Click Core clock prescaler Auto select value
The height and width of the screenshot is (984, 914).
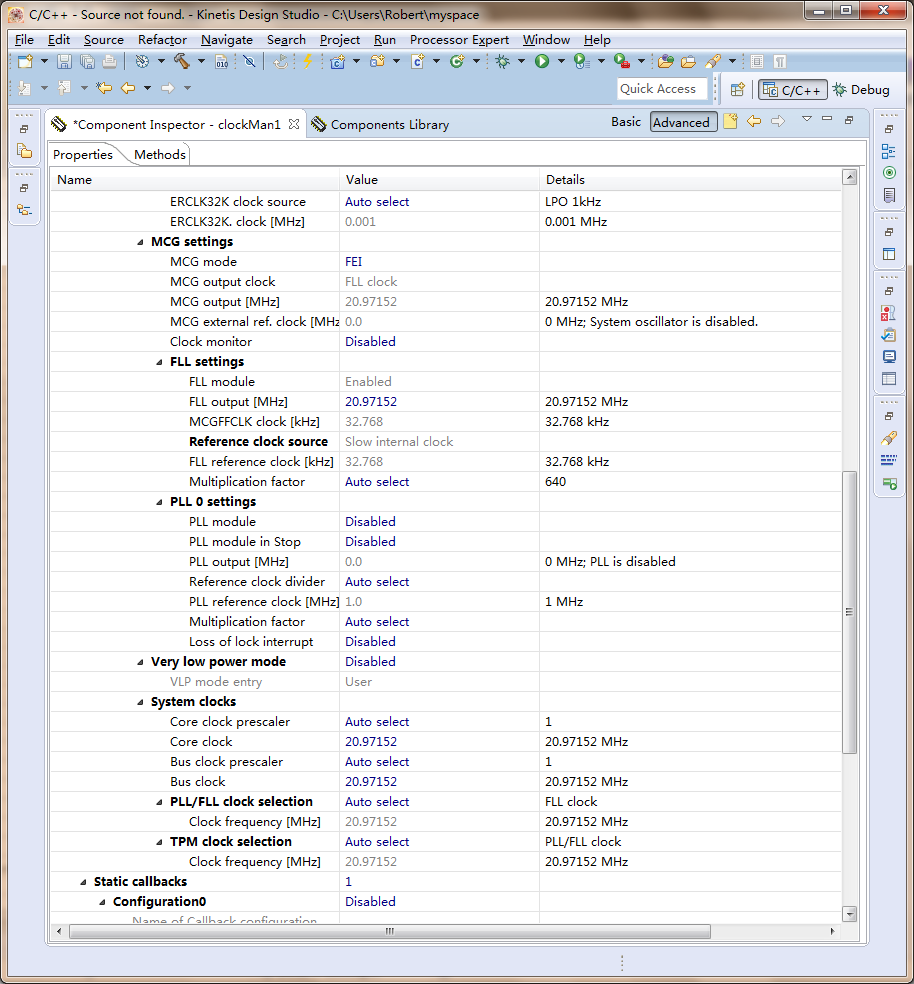pos(377,722)
